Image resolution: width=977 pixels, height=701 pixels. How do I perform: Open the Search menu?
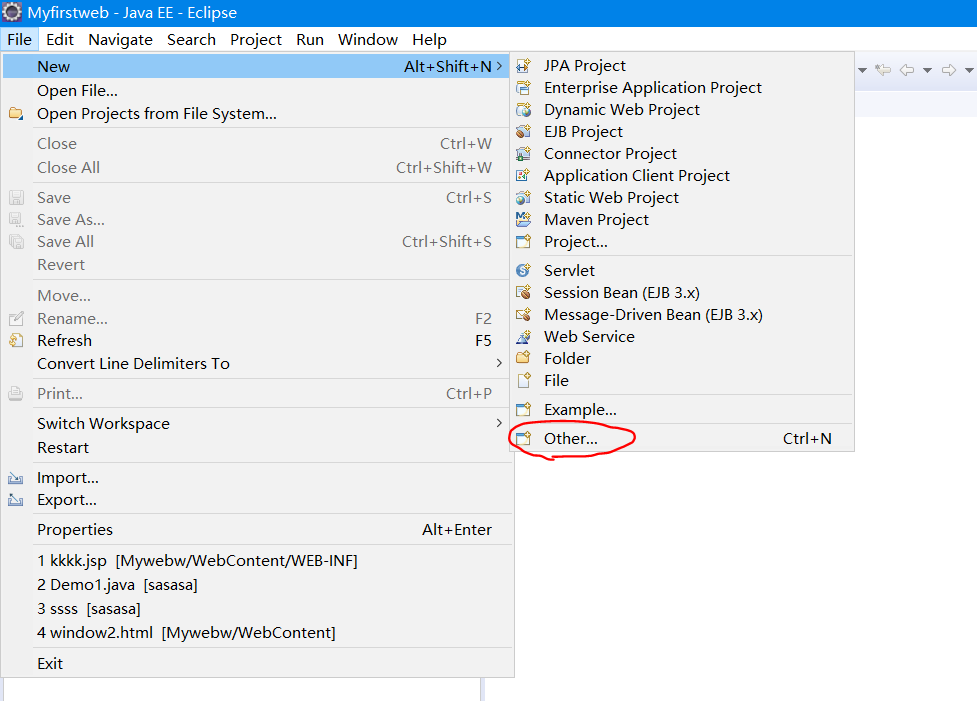tap(191, 39)
